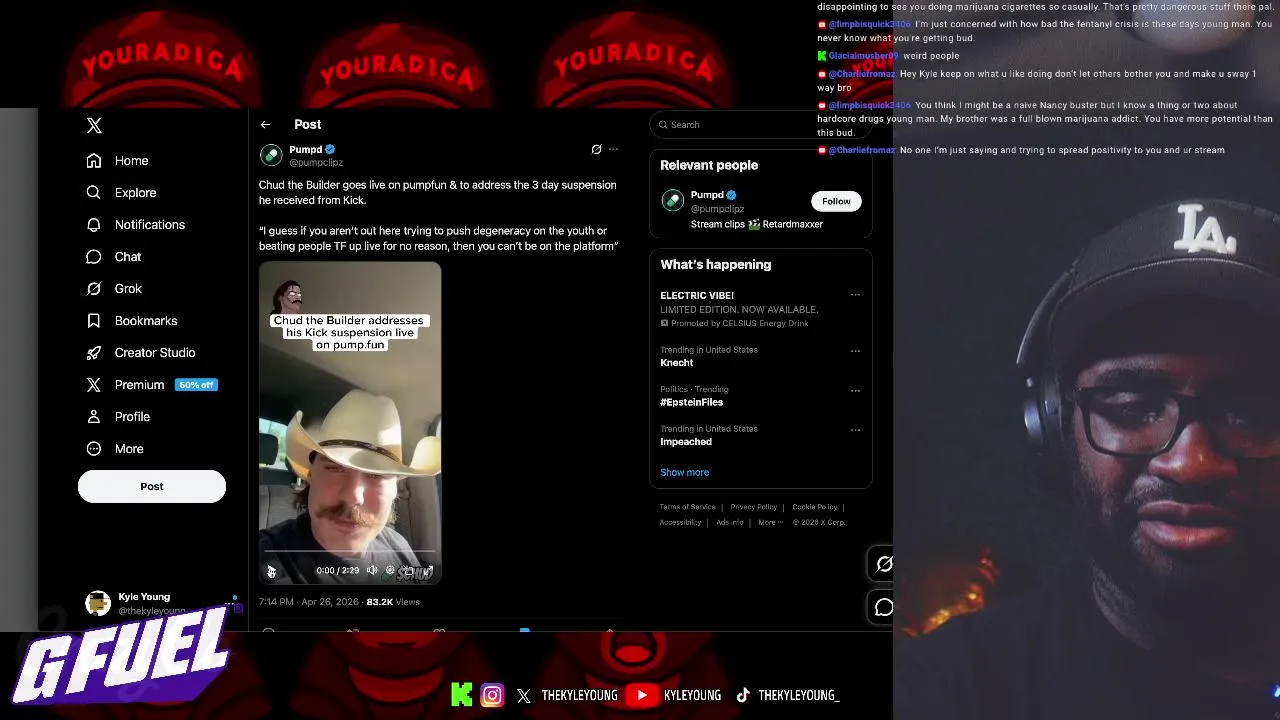Image resolution: width=1280 pixels, height=720 pixels.
Task: Click the TikTok icon in bottom overlay
Action: (x=743, y=695)
